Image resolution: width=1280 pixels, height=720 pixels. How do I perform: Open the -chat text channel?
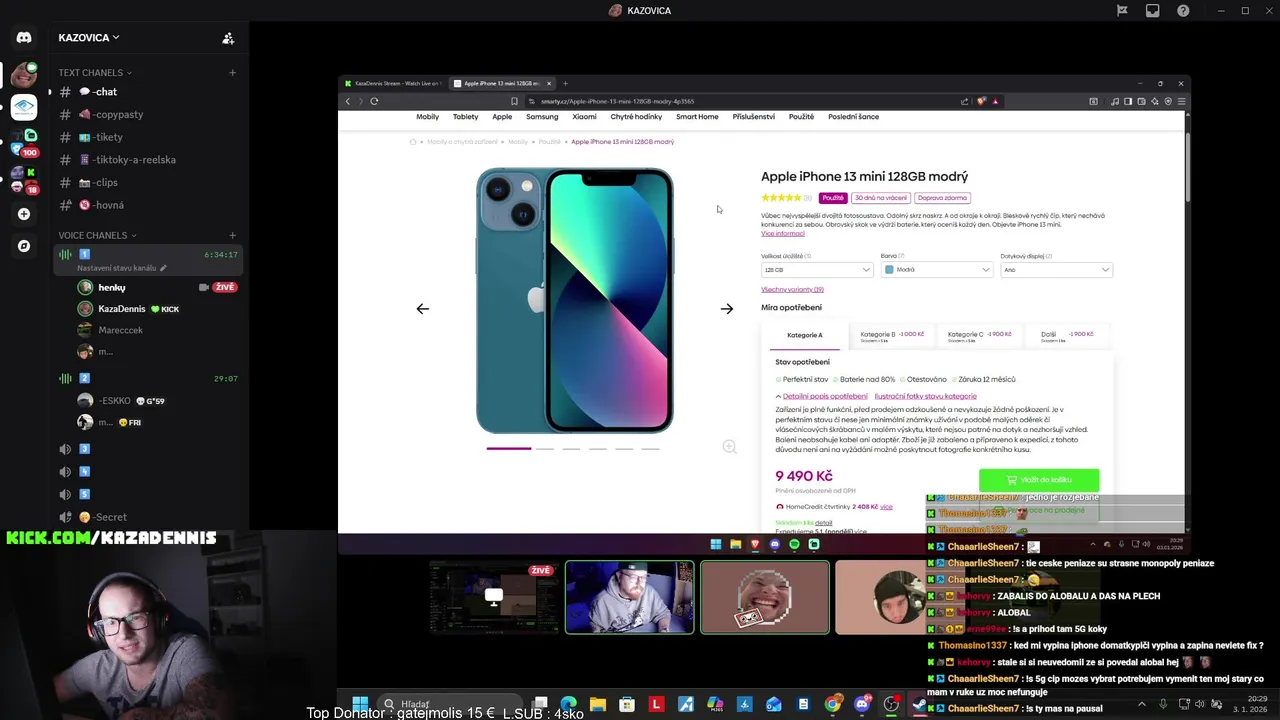pos(148,92)
